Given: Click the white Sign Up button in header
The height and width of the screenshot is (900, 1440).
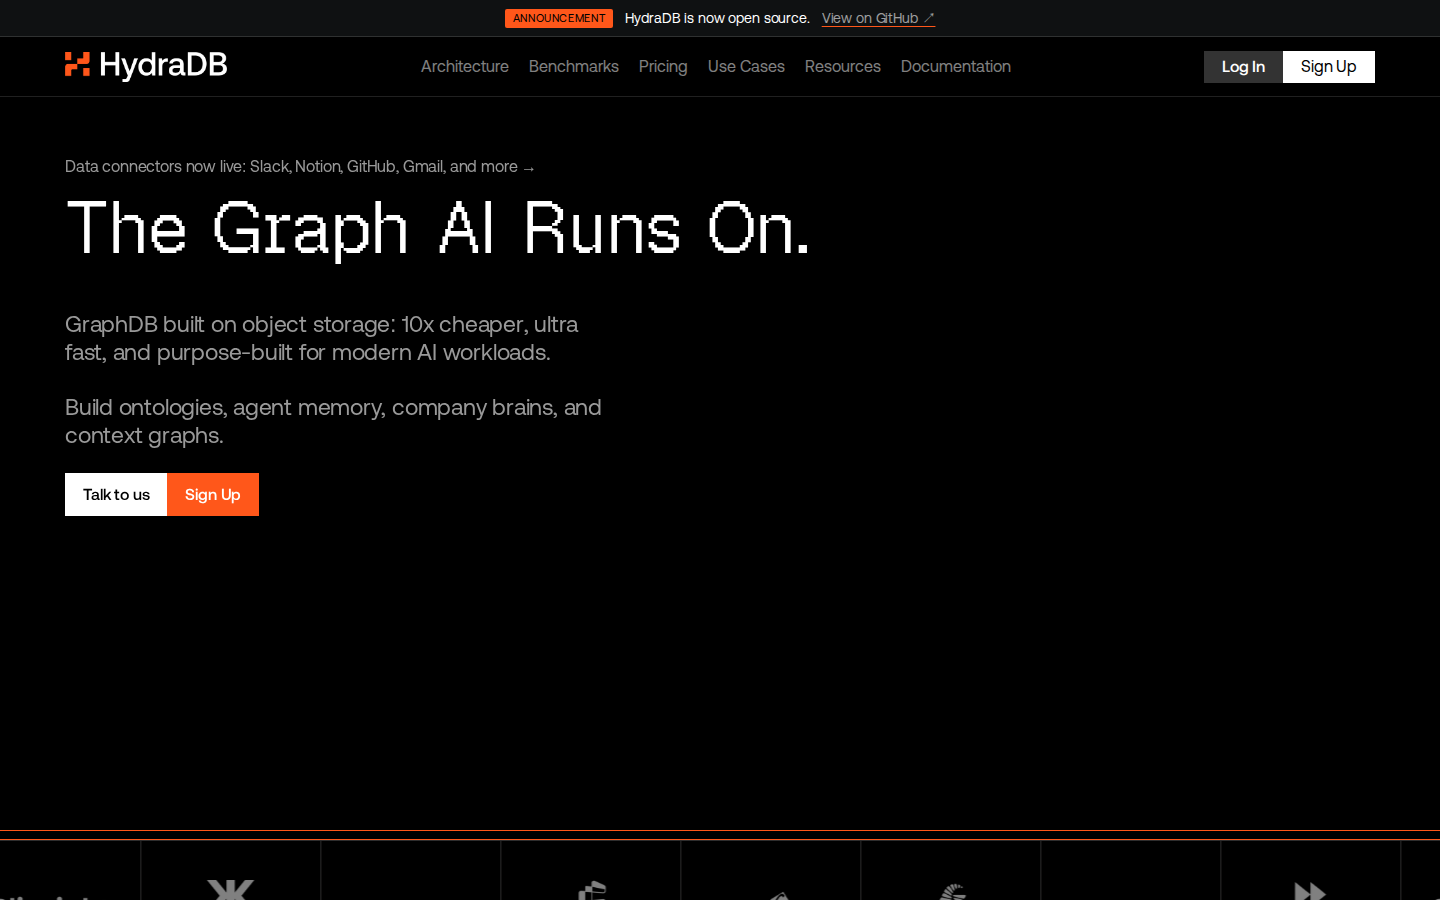Looking at the screenshot, I should click(x=1329, y=67).
